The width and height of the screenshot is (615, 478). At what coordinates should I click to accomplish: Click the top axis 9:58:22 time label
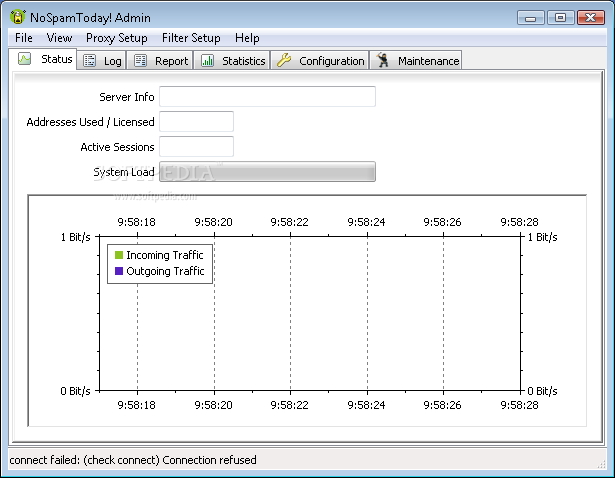[289, 222]
